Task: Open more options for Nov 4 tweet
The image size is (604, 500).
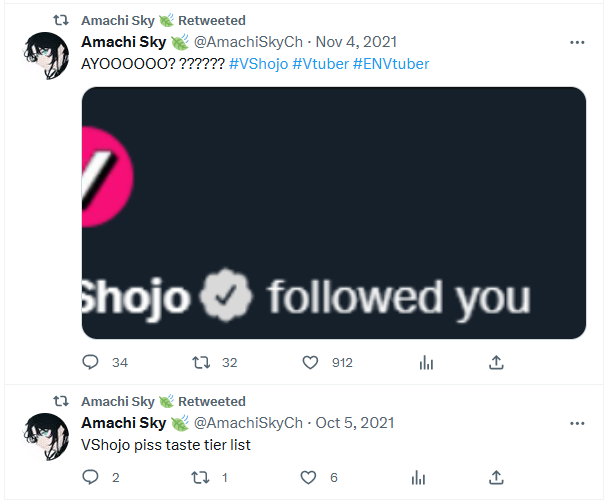Action: [577, 42]
